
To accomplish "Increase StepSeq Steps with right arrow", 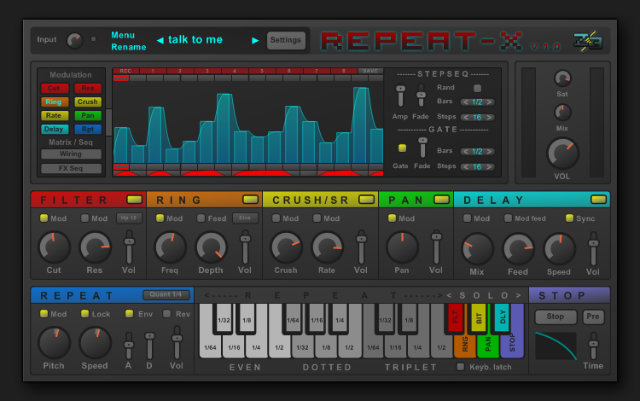I will pyautogui.click(x=489, y=117).
